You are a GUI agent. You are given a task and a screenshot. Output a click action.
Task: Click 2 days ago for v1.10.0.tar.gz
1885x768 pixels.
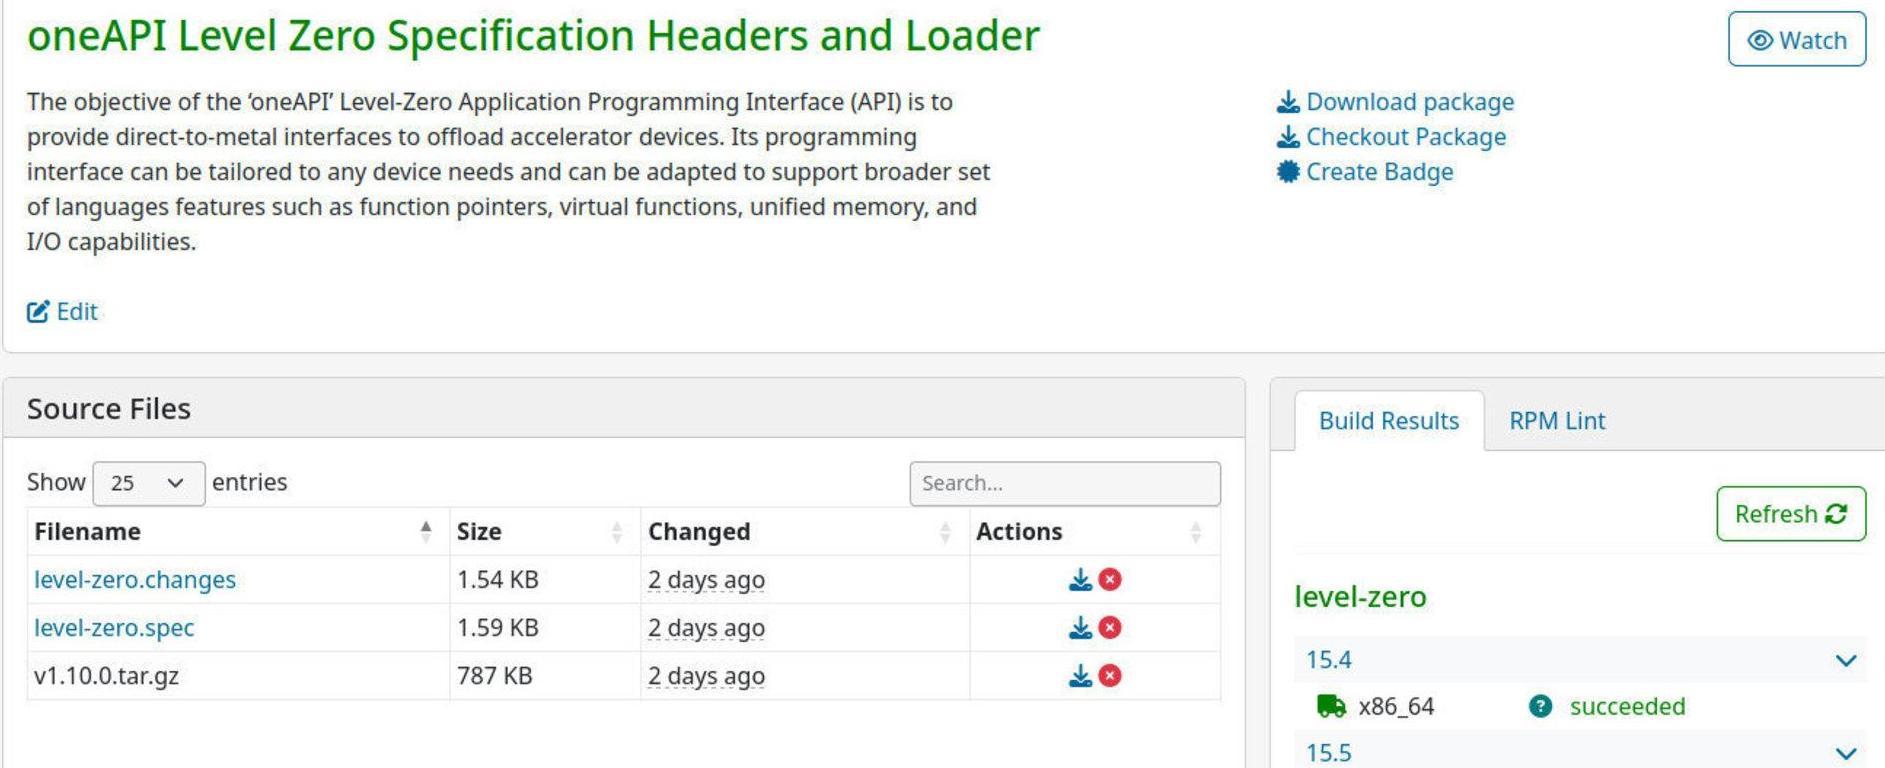point(706,676)
